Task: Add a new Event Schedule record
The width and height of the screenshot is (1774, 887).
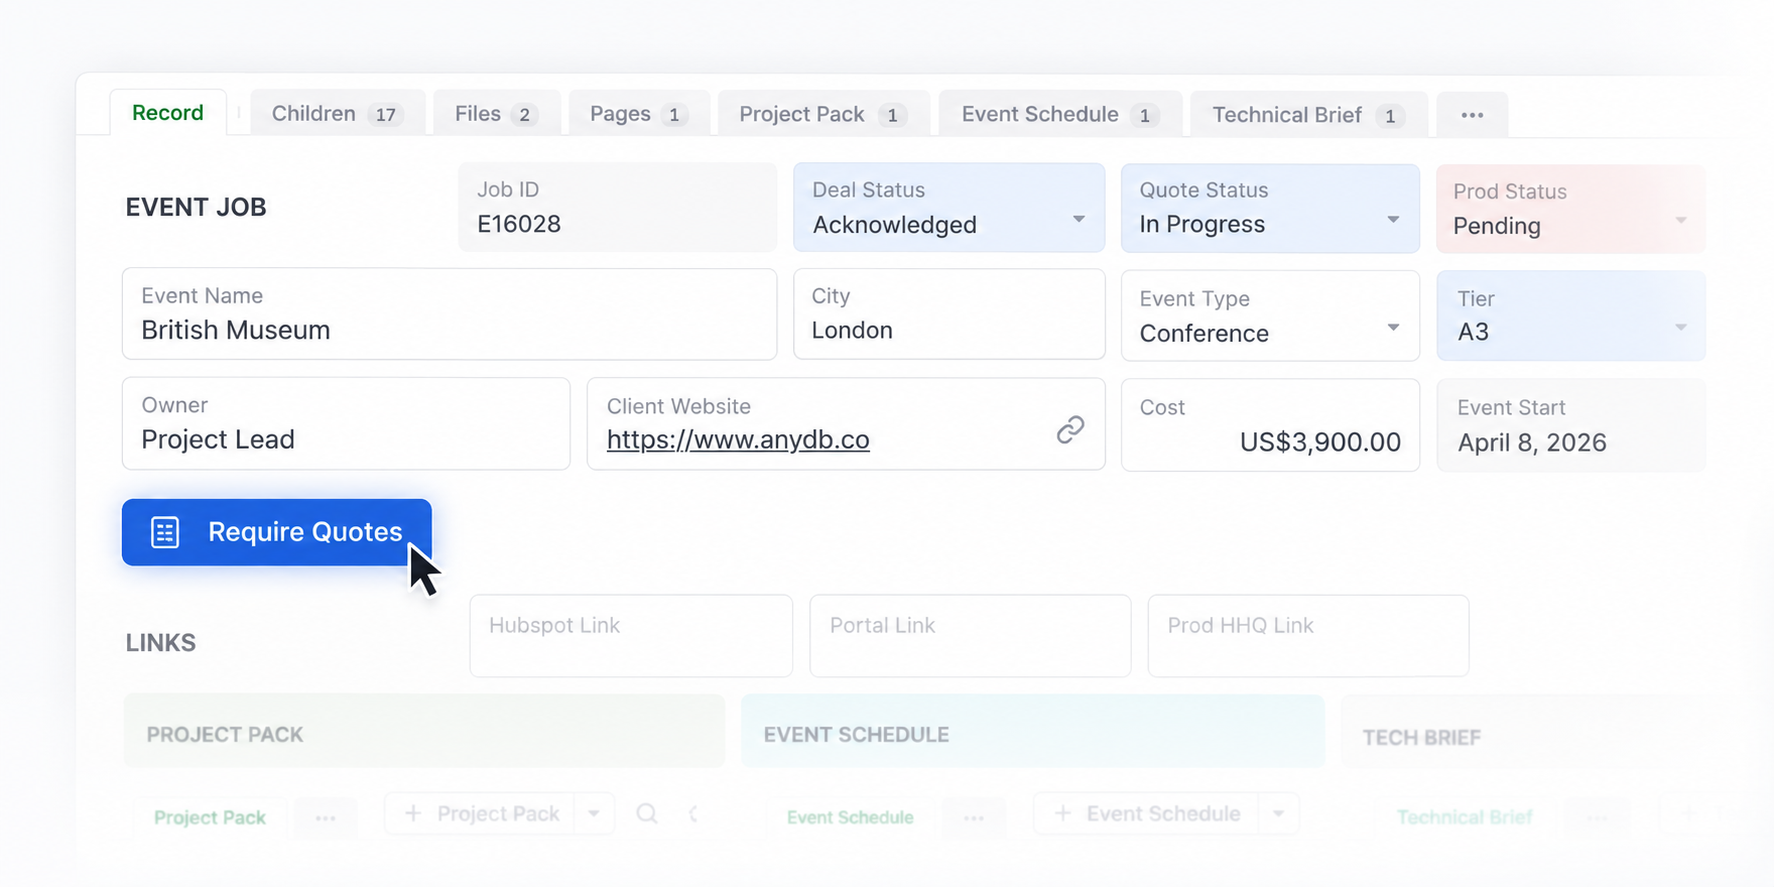Action: [x=1147, y=814]
